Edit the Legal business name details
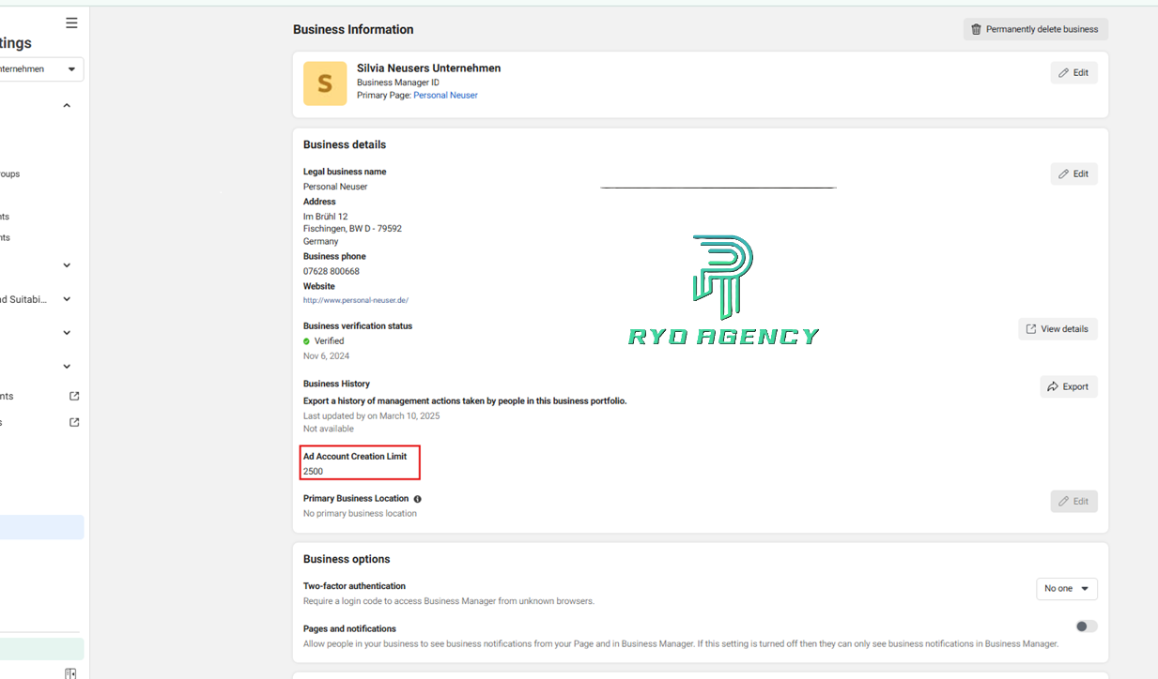Viewport: 1158px width, 679px height. (1074, 174)
